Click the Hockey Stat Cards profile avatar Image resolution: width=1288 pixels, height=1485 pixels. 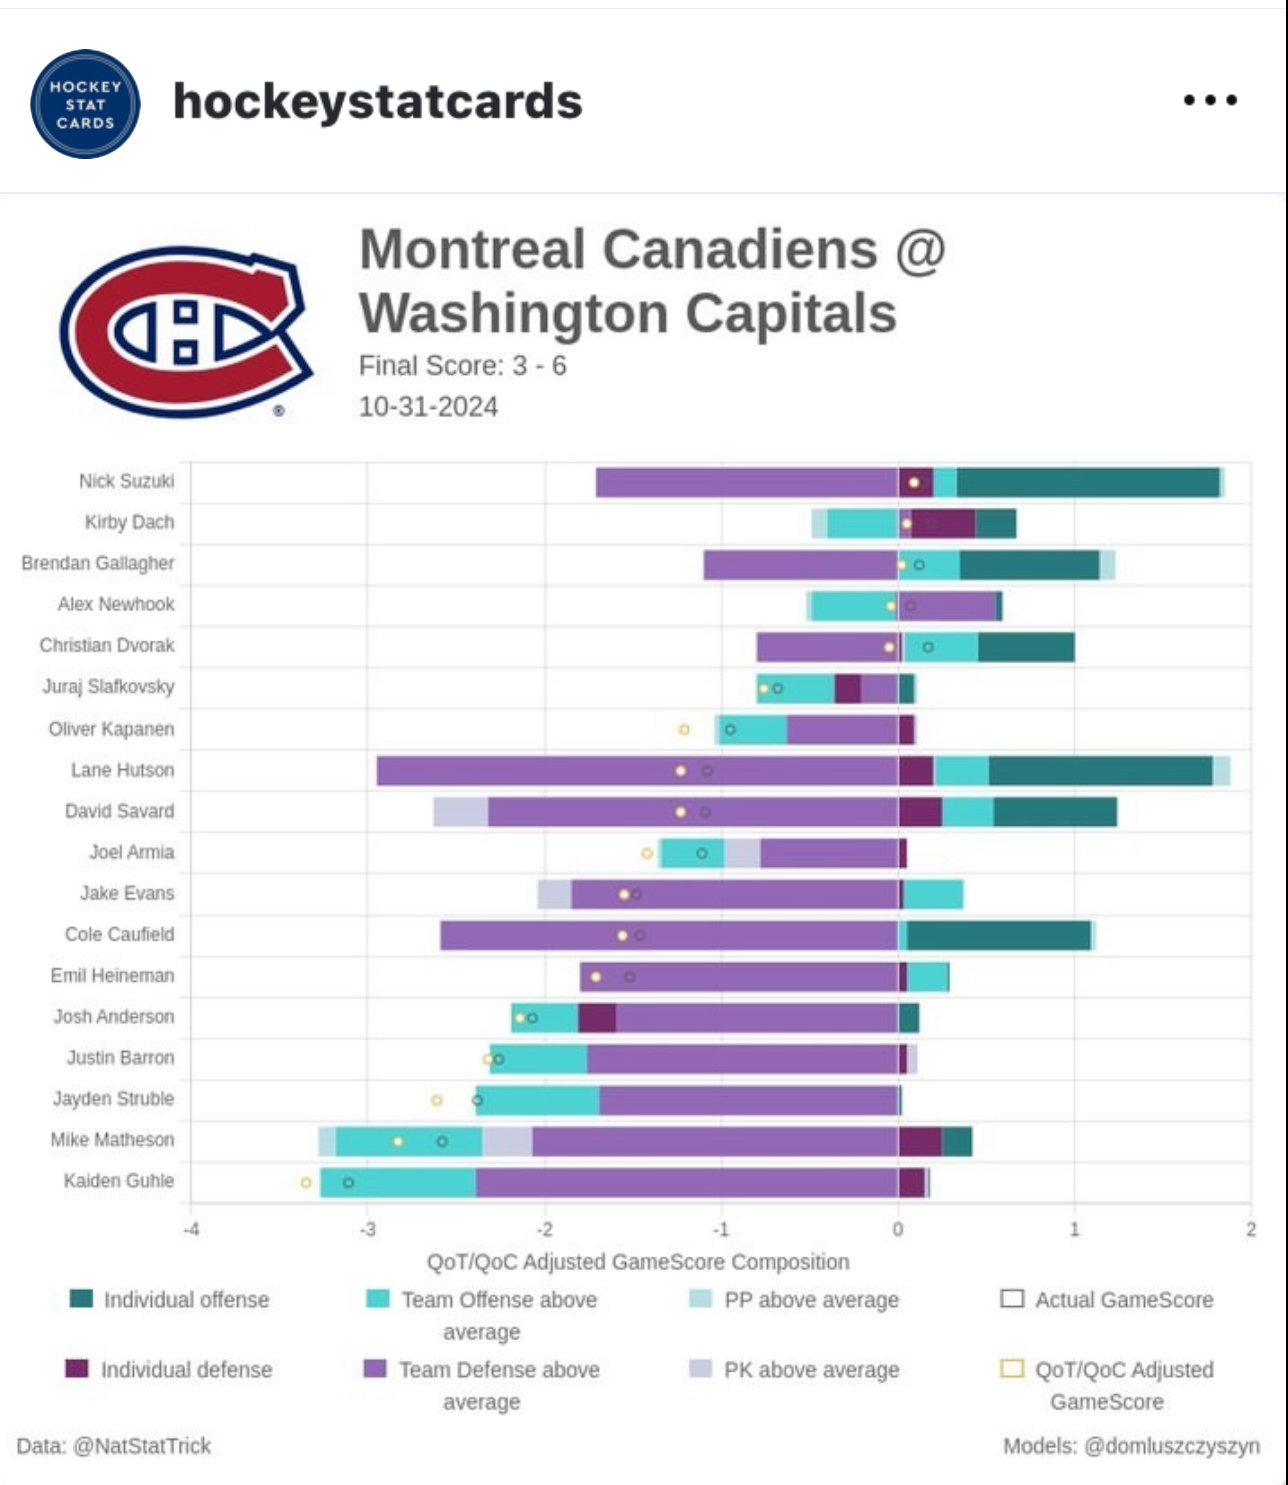click(x=85, y=100)
